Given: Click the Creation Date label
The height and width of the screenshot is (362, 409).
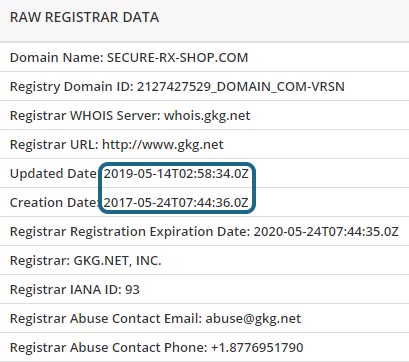Looking at the screenshot, I should pos(54,203).
